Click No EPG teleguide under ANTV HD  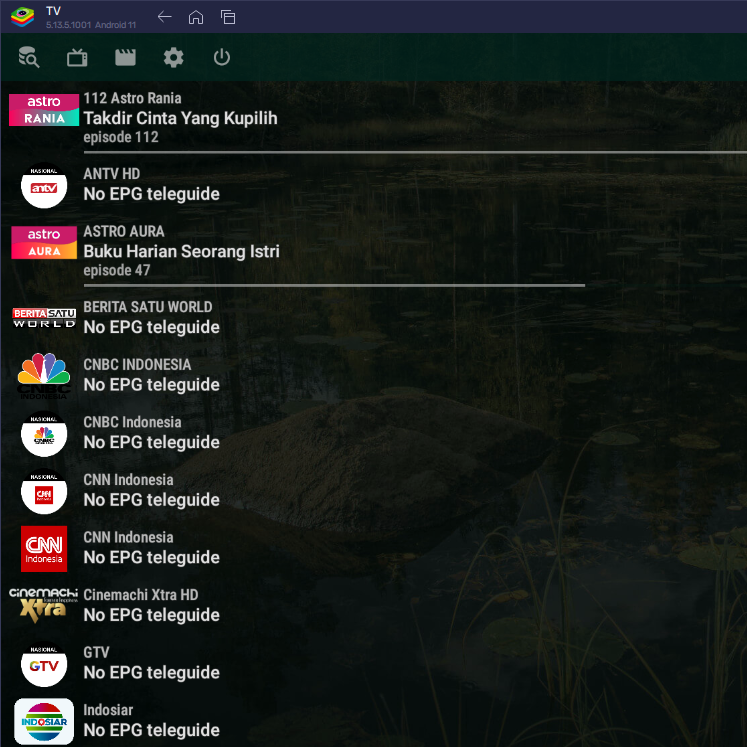tap(151, 194)
